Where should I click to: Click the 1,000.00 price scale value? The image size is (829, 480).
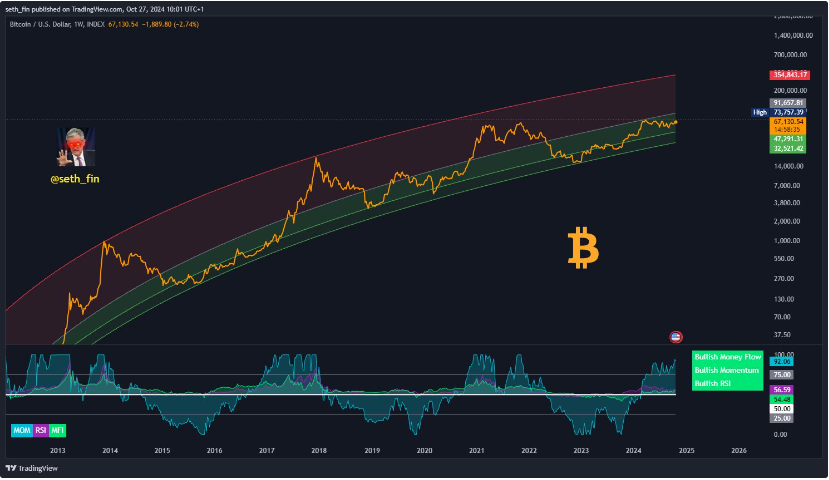788,241
